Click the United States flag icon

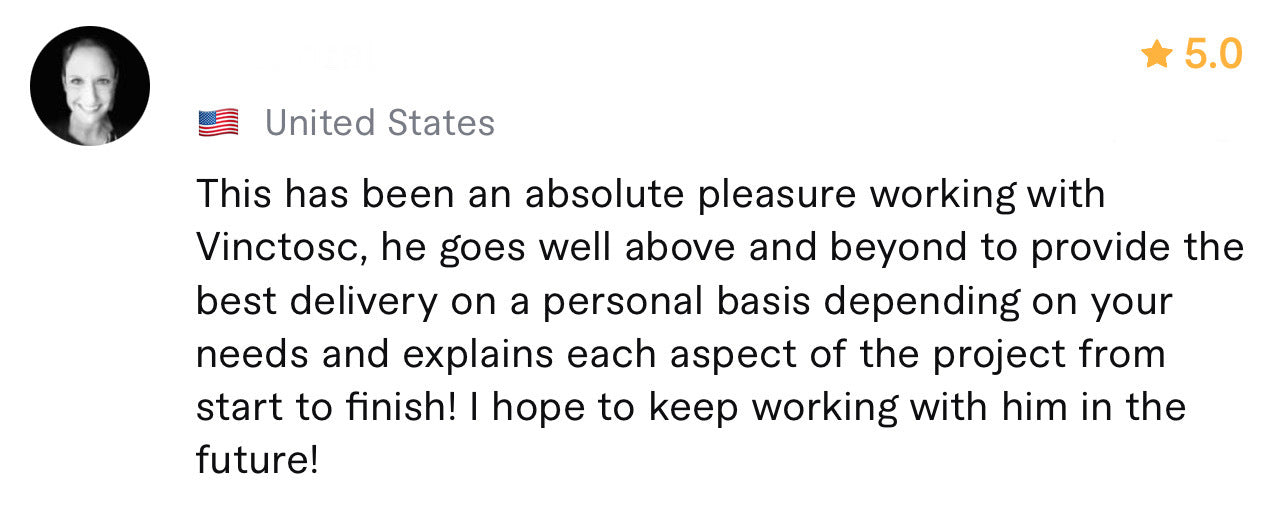pos(219,123)
